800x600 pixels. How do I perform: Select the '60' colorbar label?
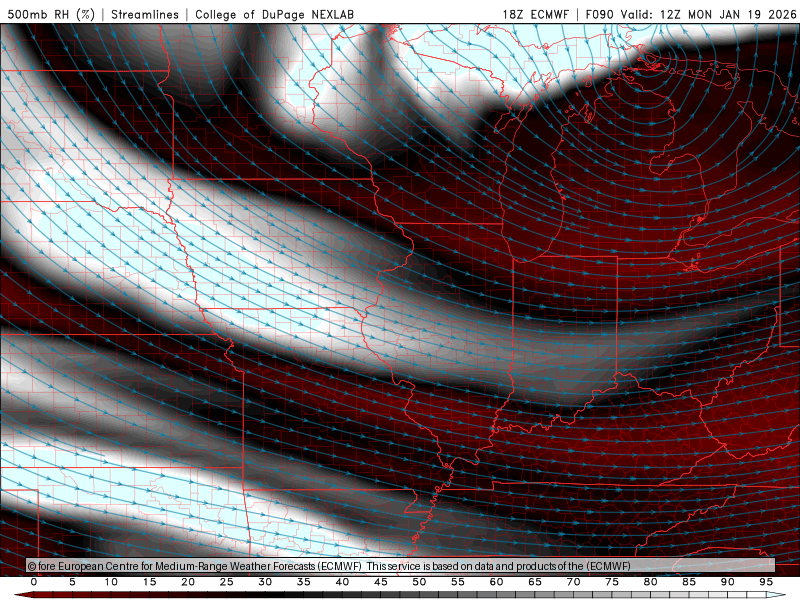point(496,582)
